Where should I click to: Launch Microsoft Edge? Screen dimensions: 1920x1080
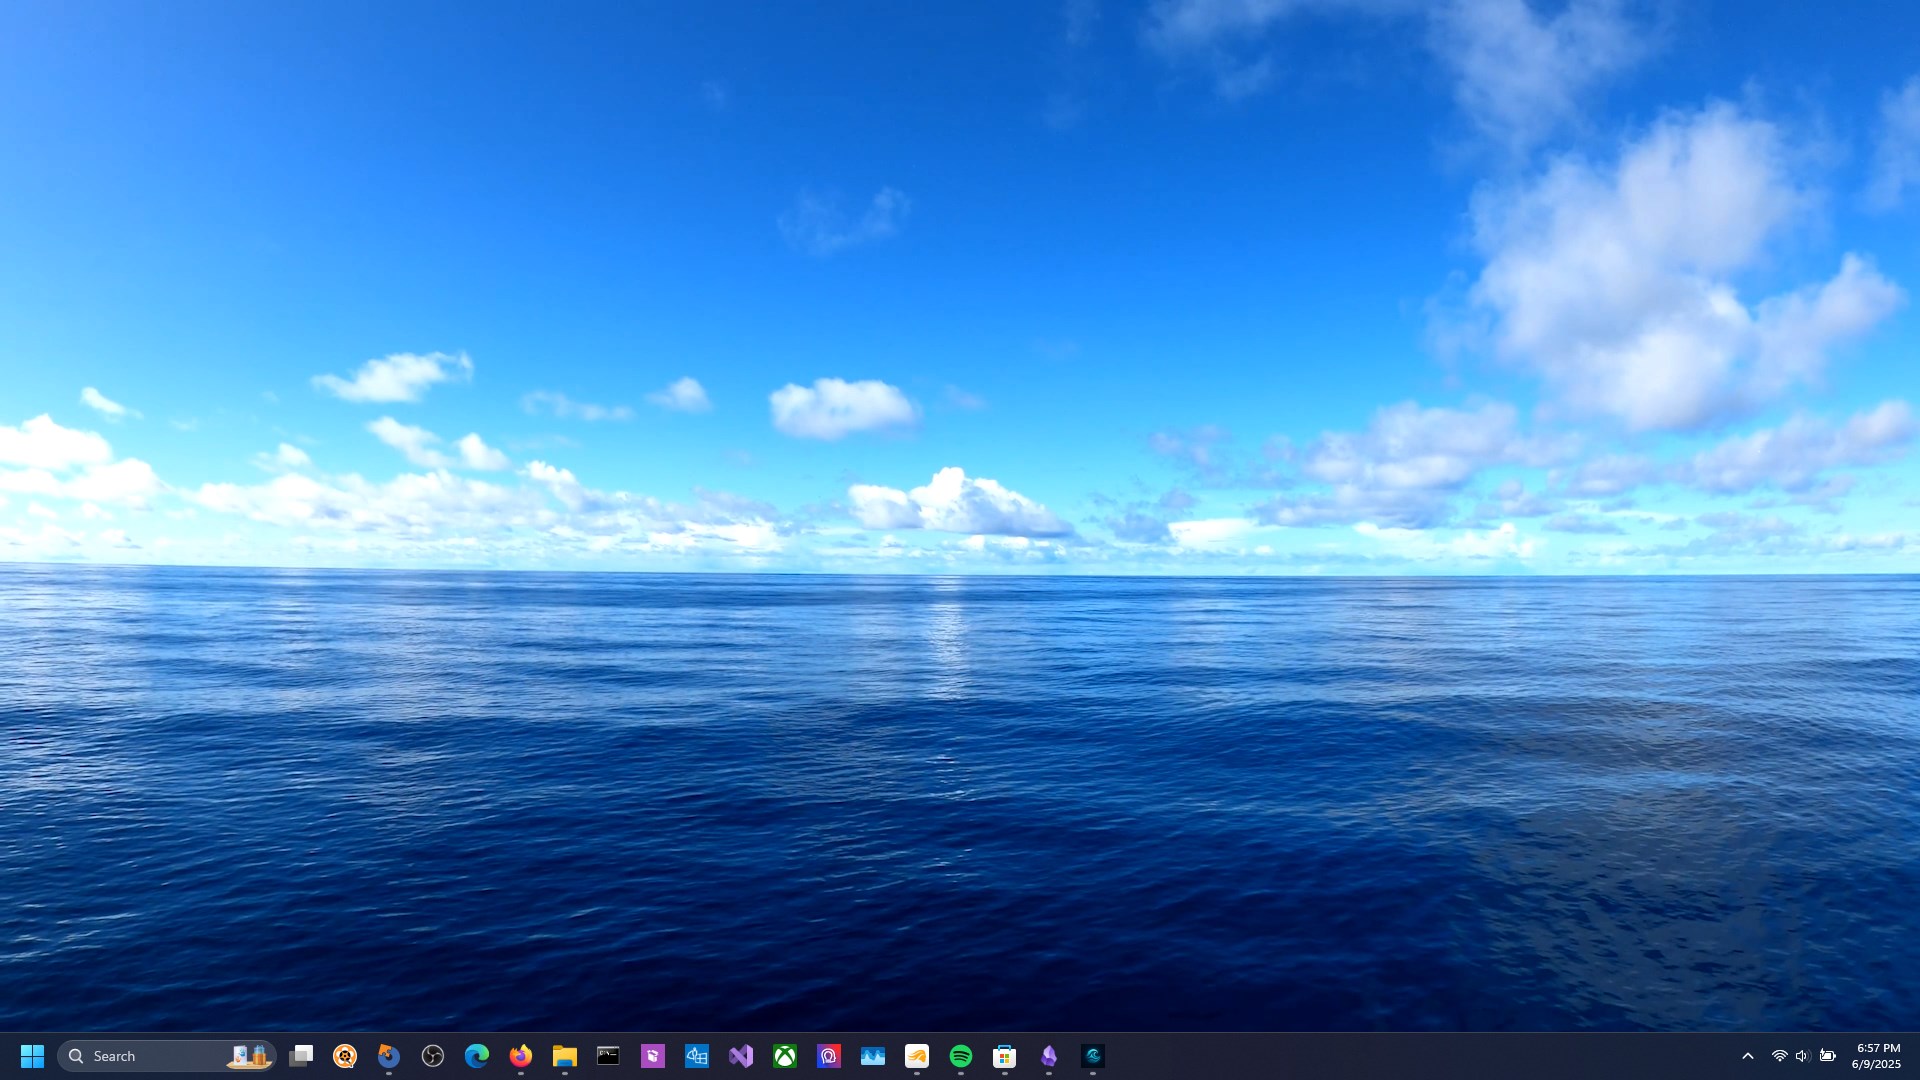pyautogui.click(x=476, y=1056)
